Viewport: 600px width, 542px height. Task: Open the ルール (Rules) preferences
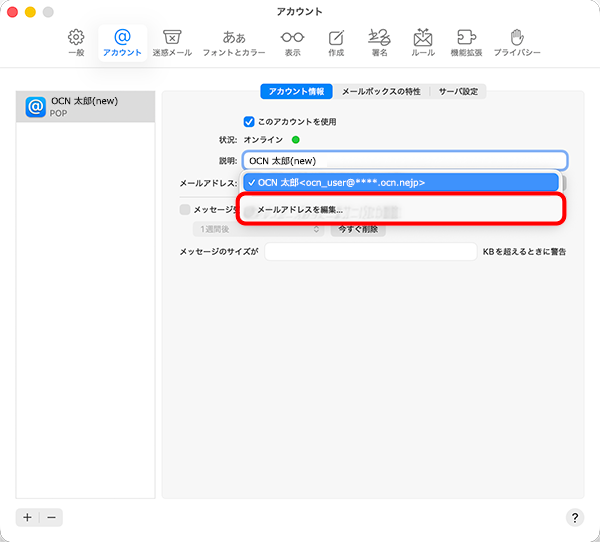click(x=422, y=41)
